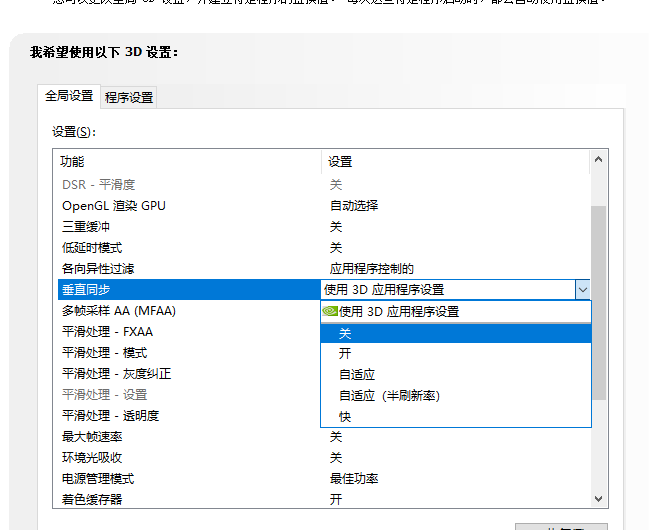Click the highlighted 垂直同步 feature name
The width and height of the screenshot is (649, 530).
tap(86, 290)
